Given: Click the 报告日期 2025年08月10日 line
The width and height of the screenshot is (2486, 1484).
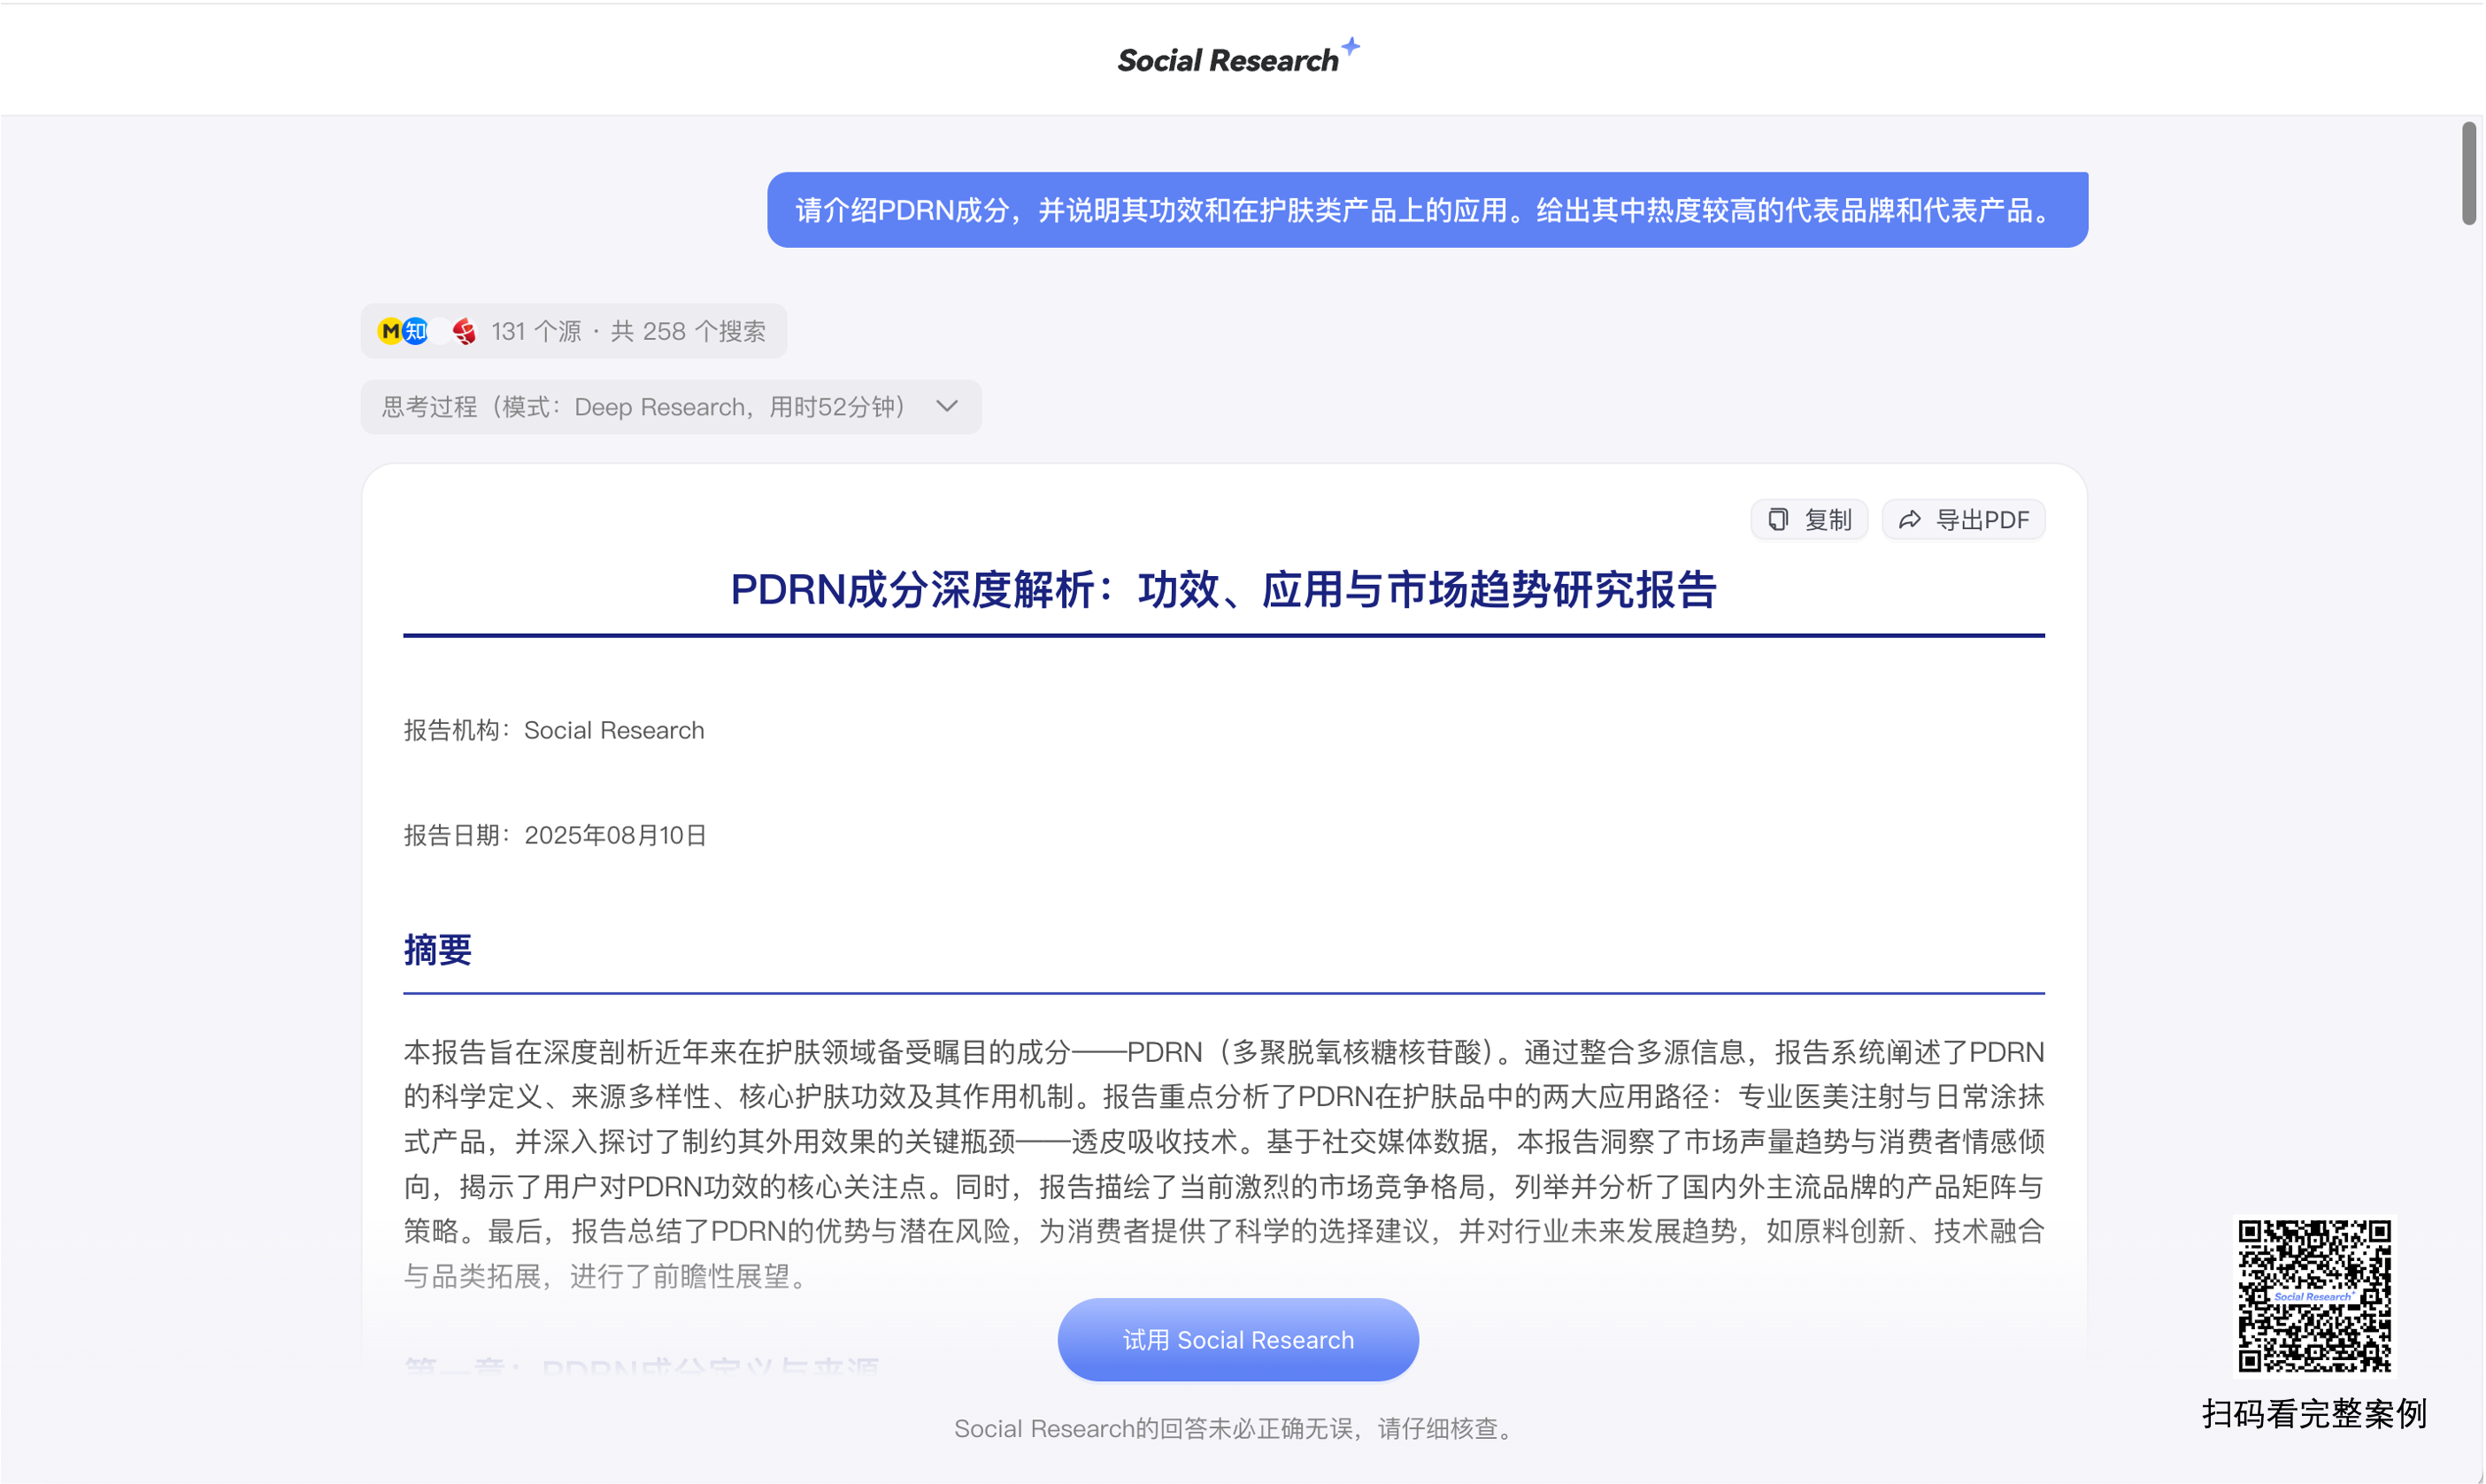Looking at the screenshot, I should [555, 835].
